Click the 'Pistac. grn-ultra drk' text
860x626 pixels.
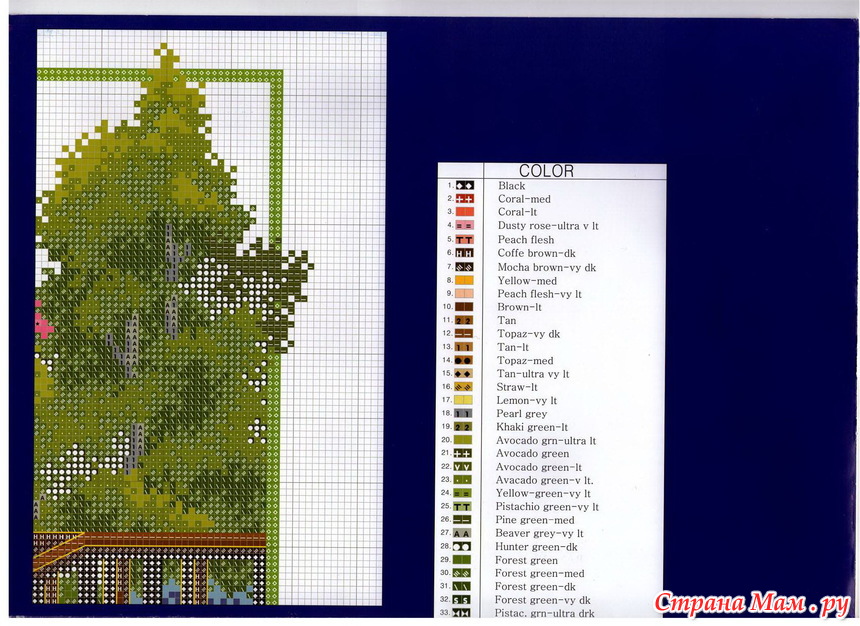click(x=544, y=613)
